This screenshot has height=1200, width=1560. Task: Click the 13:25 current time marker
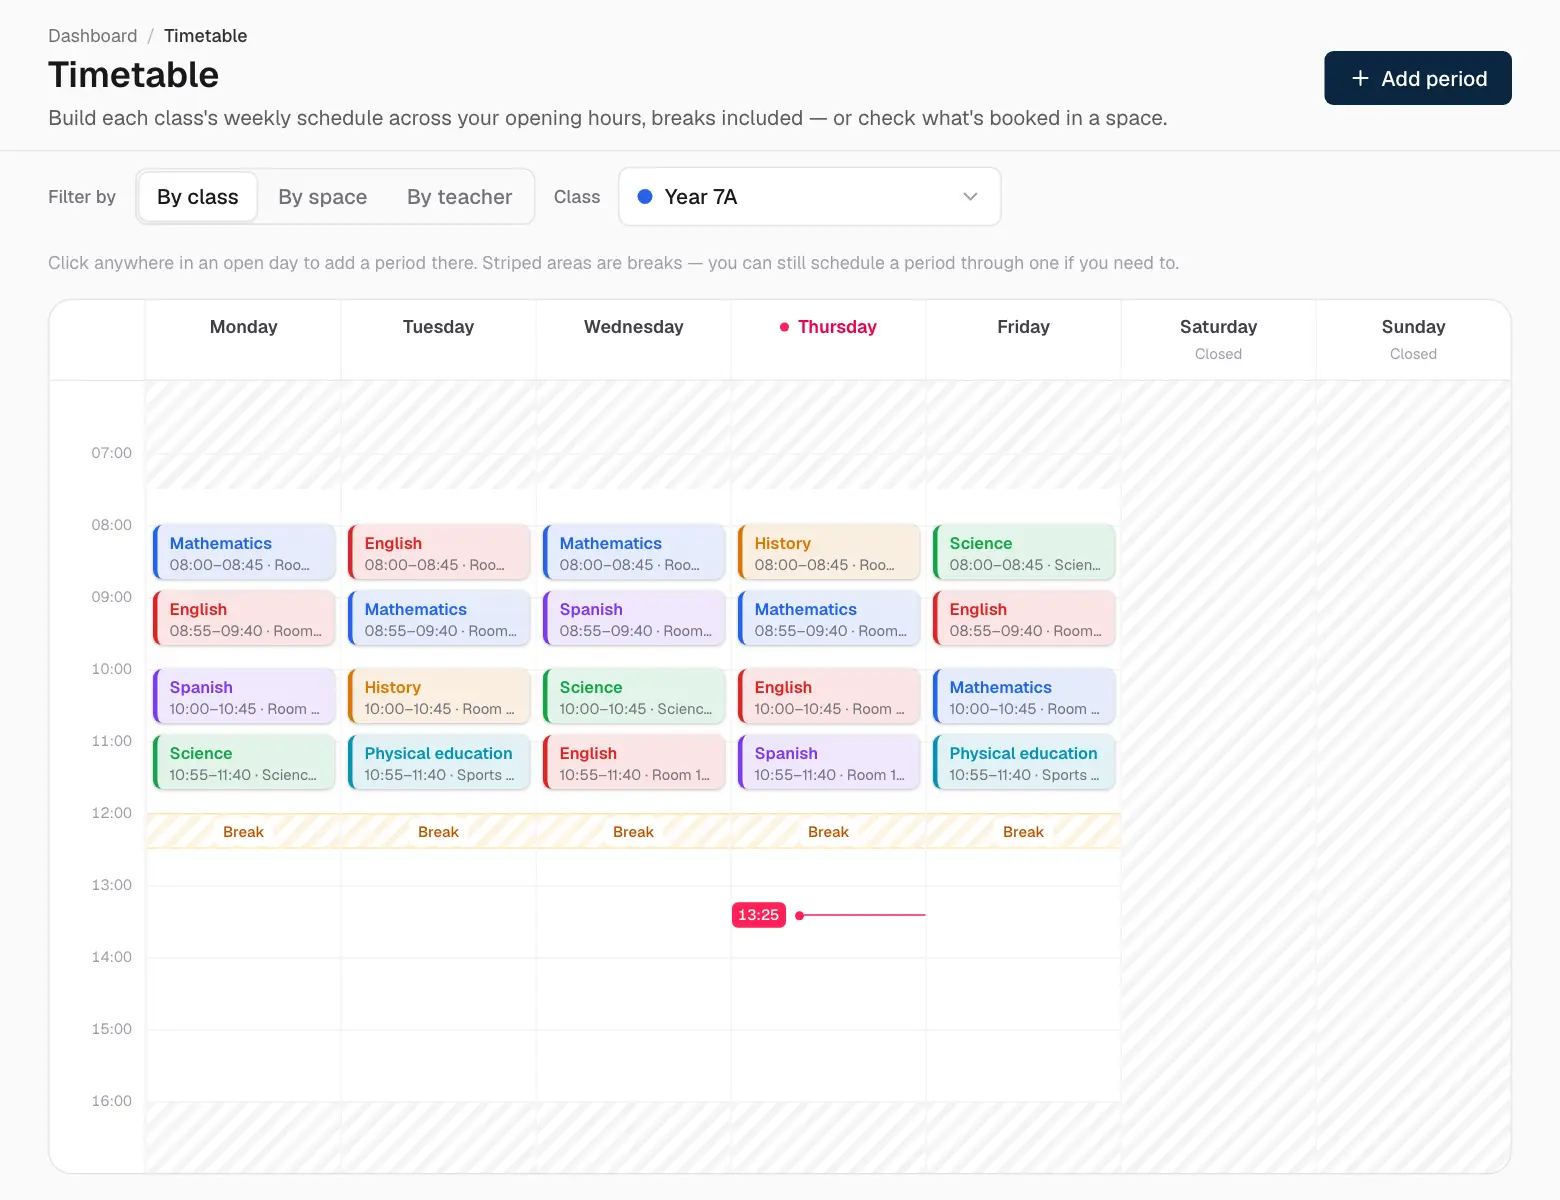759,915
